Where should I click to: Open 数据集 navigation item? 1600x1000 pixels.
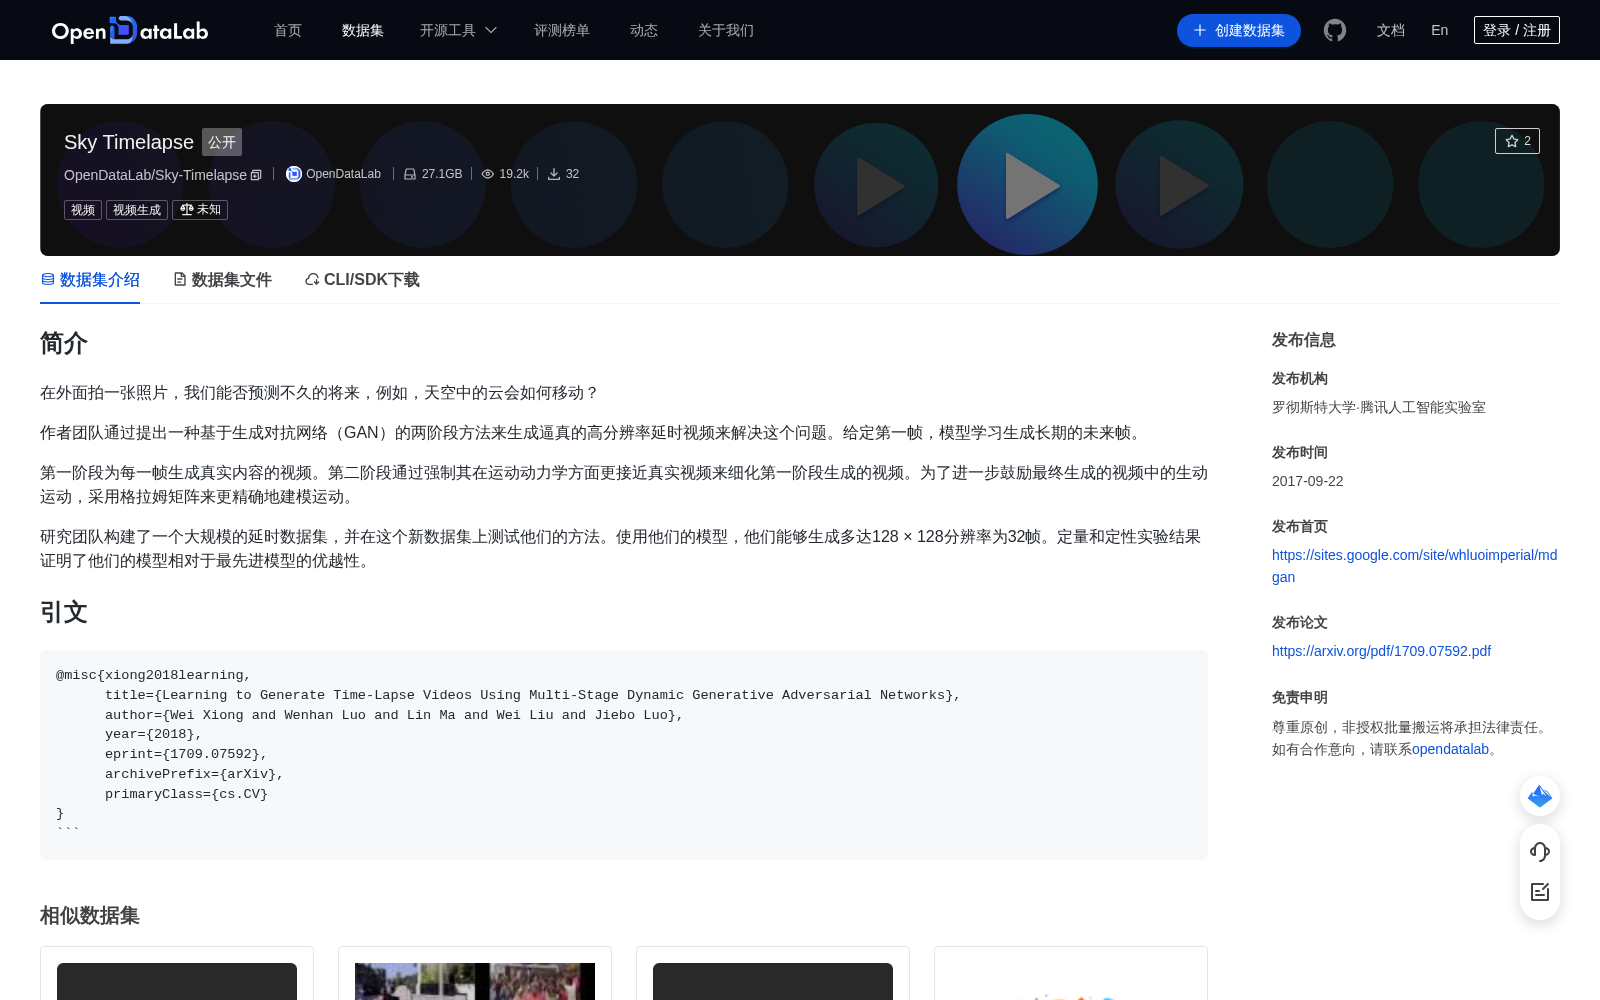coord(363,30)
